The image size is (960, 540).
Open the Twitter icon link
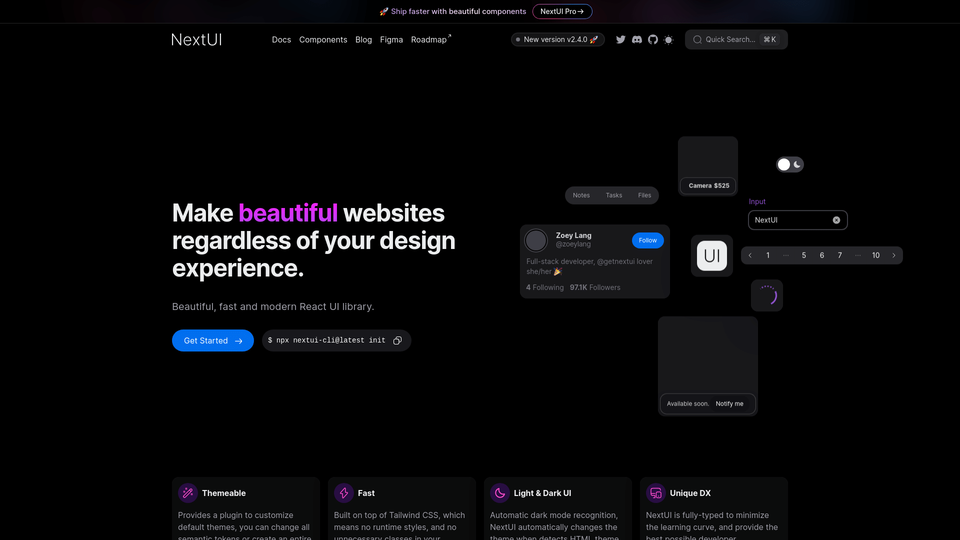point(621,39)
